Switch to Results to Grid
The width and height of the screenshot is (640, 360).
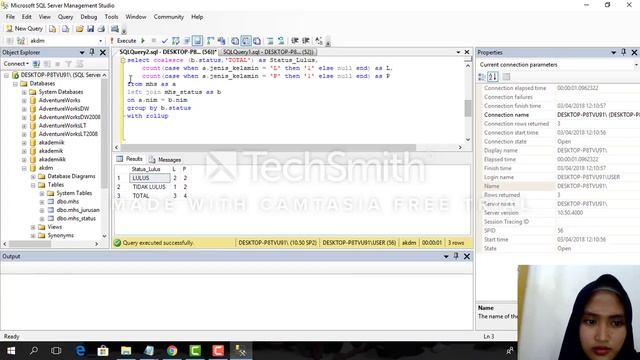coord(246,41)
